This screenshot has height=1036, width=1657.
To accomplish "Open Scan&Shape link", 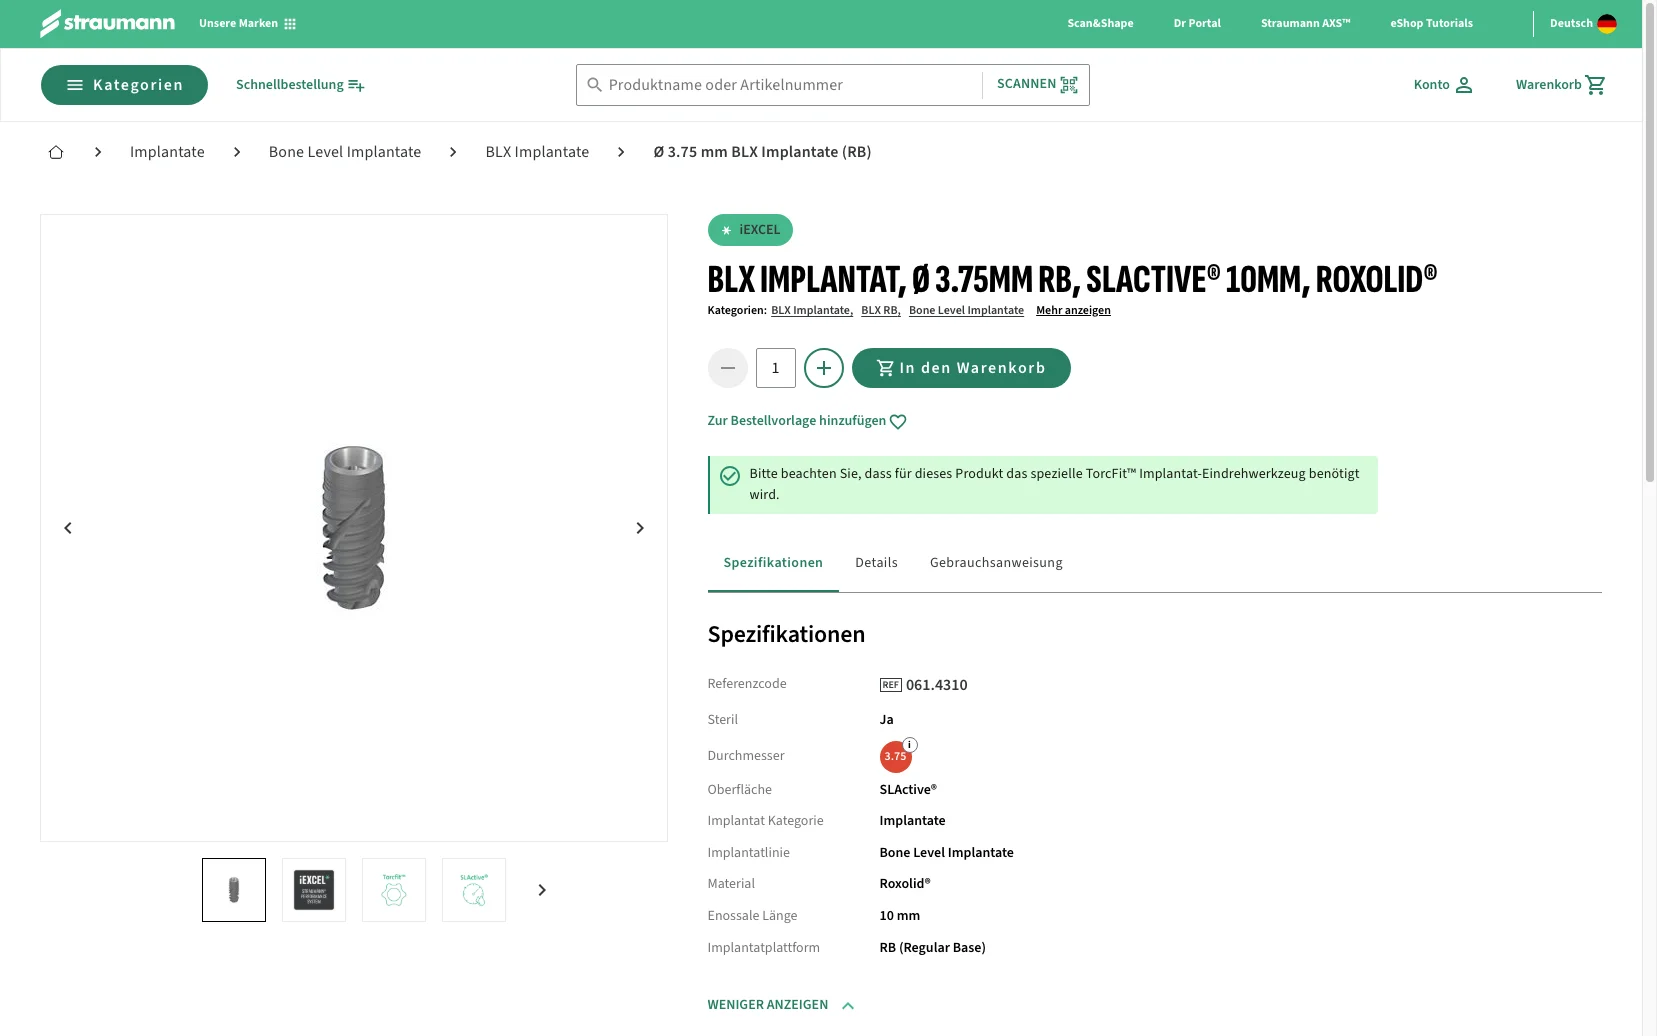I will tap(1100, 23).
